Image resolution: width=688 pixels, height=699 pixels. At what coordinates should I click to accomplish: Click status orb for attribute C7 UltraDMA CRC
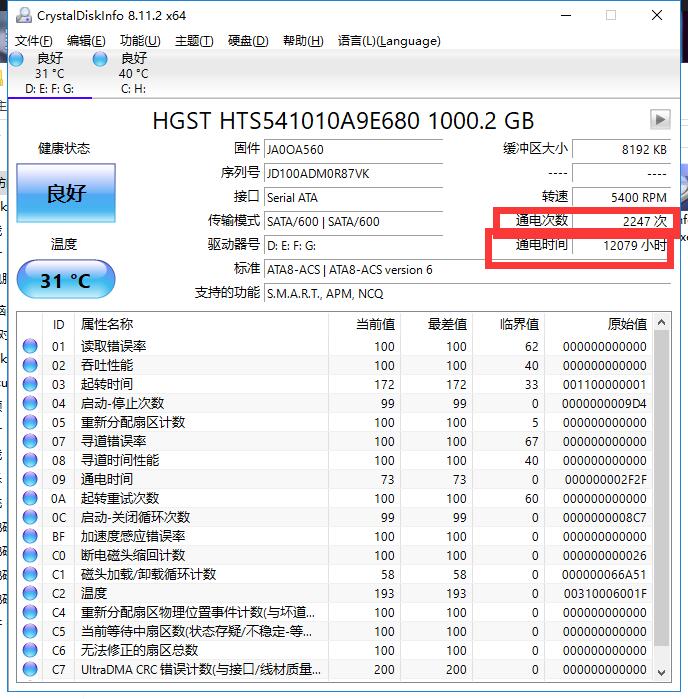pos(30,670)
